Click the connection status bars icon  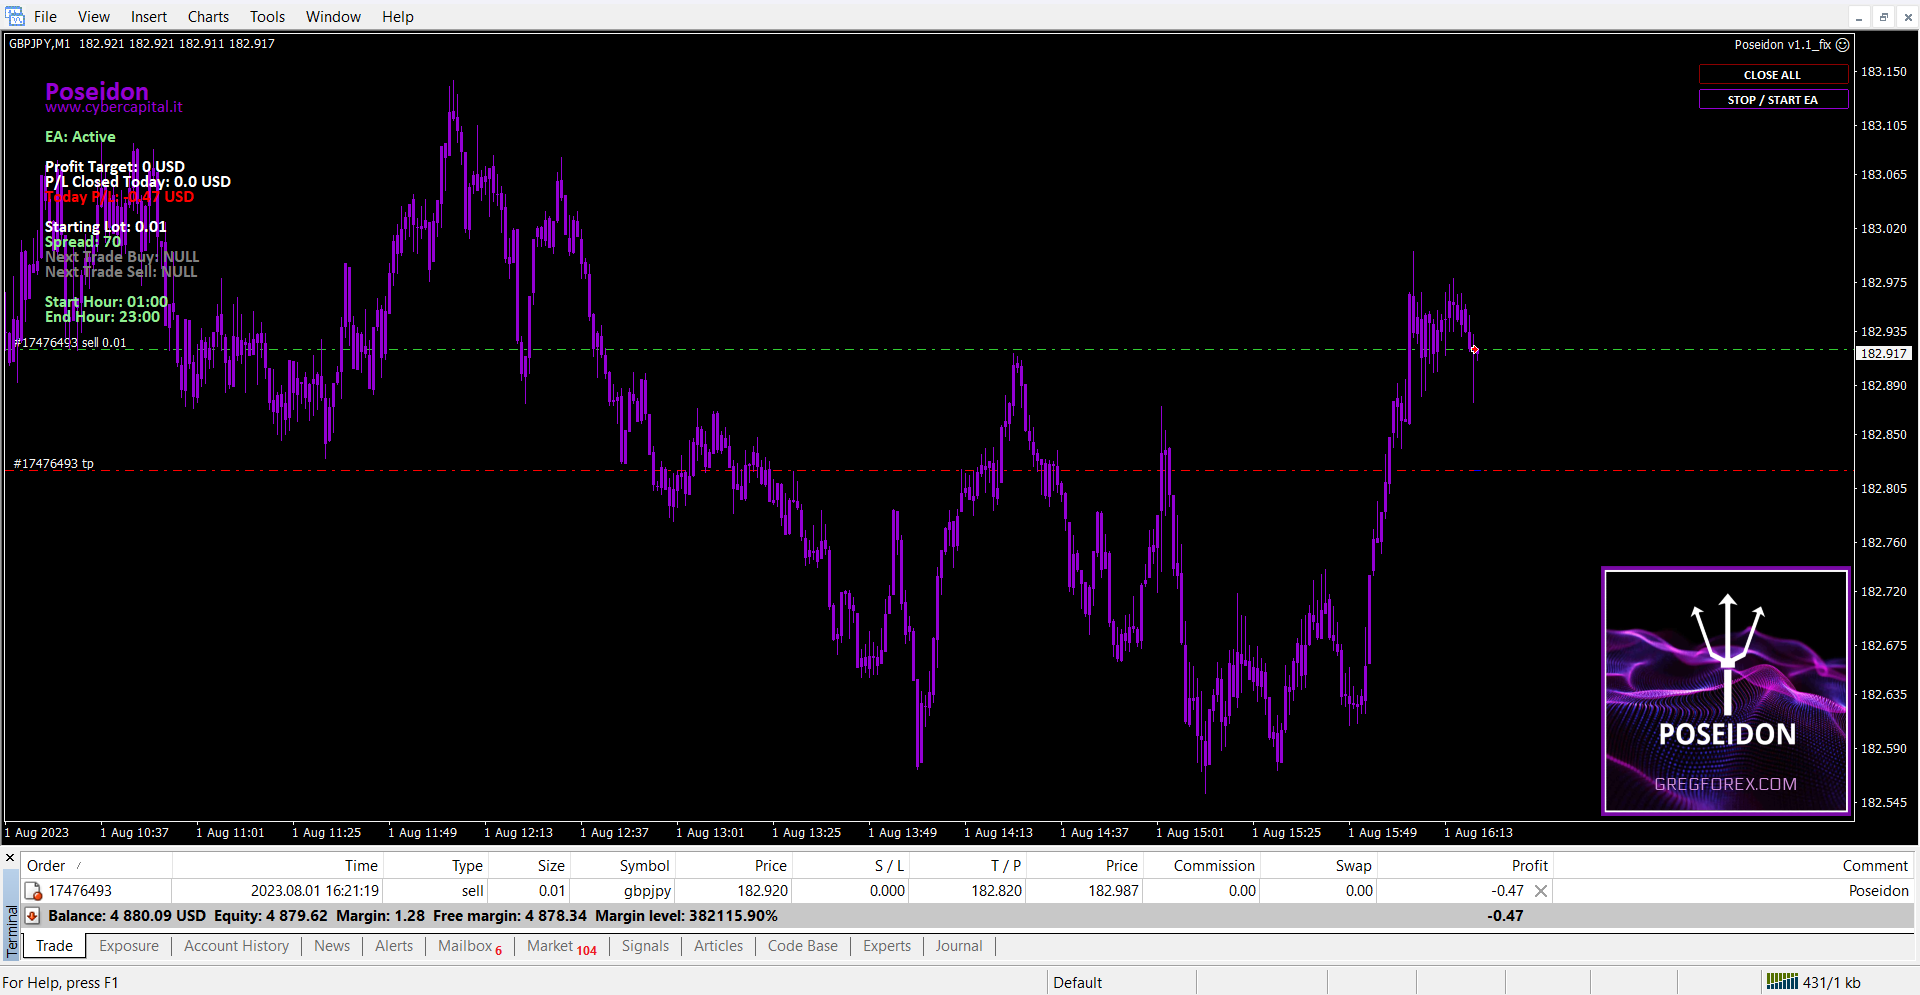coord(1781,982)
